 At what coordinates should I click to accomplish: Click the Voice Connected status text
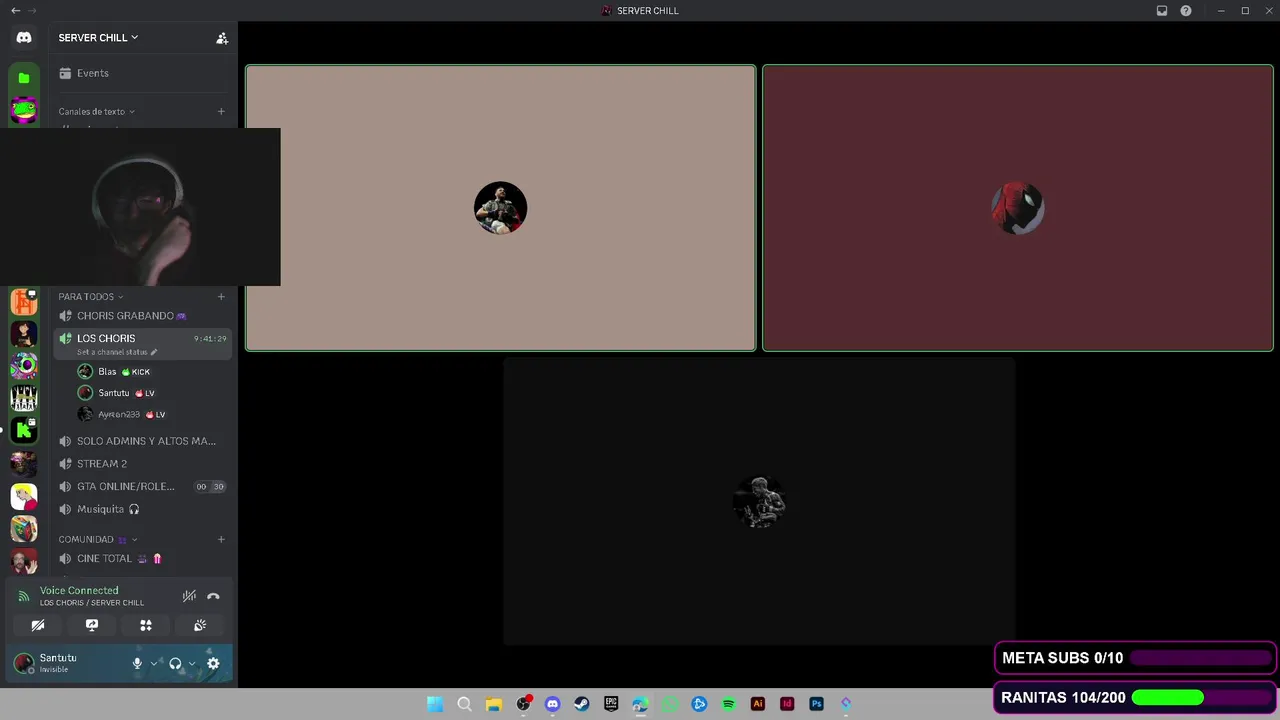(79, 591)
